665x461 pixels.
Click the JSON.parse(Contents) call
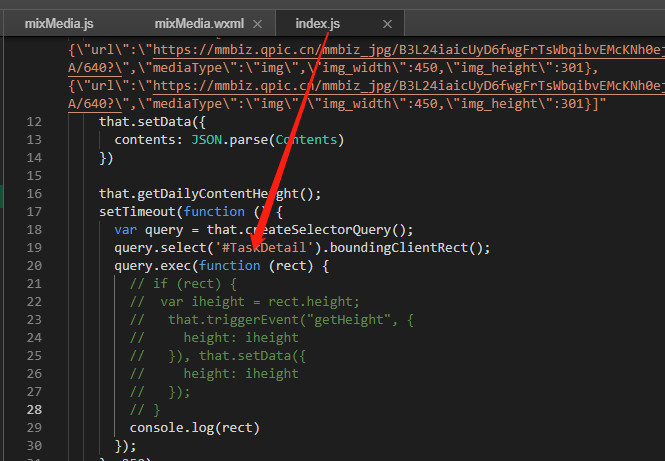(268, 140)
